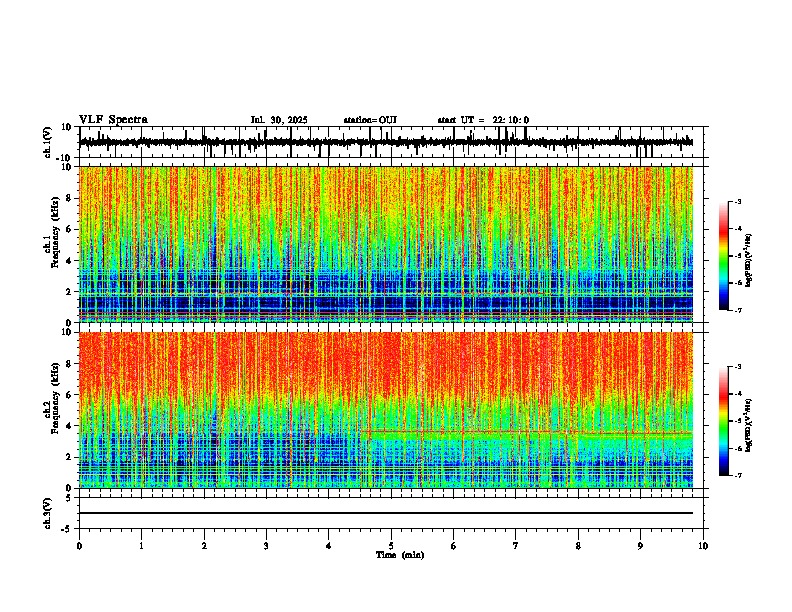This screenshot has height=612, width=792.
Task: Click the "station=OUI" label
Action: tap(370, 120)
